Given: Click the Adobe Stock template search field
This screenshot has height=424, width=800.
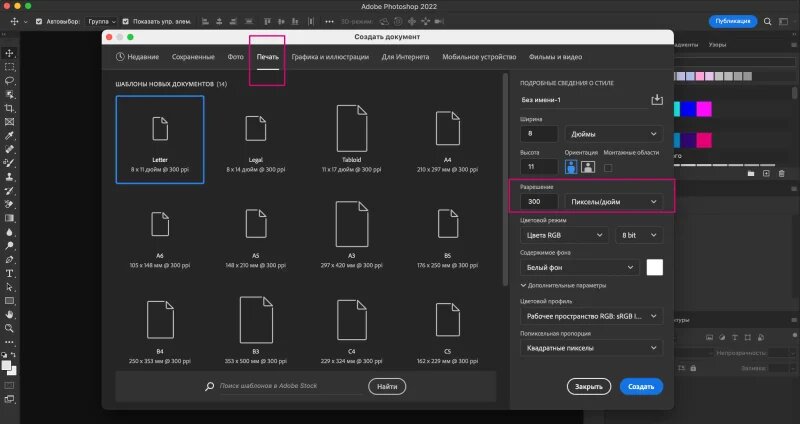Looking at the screenshot, I should 290,386.
